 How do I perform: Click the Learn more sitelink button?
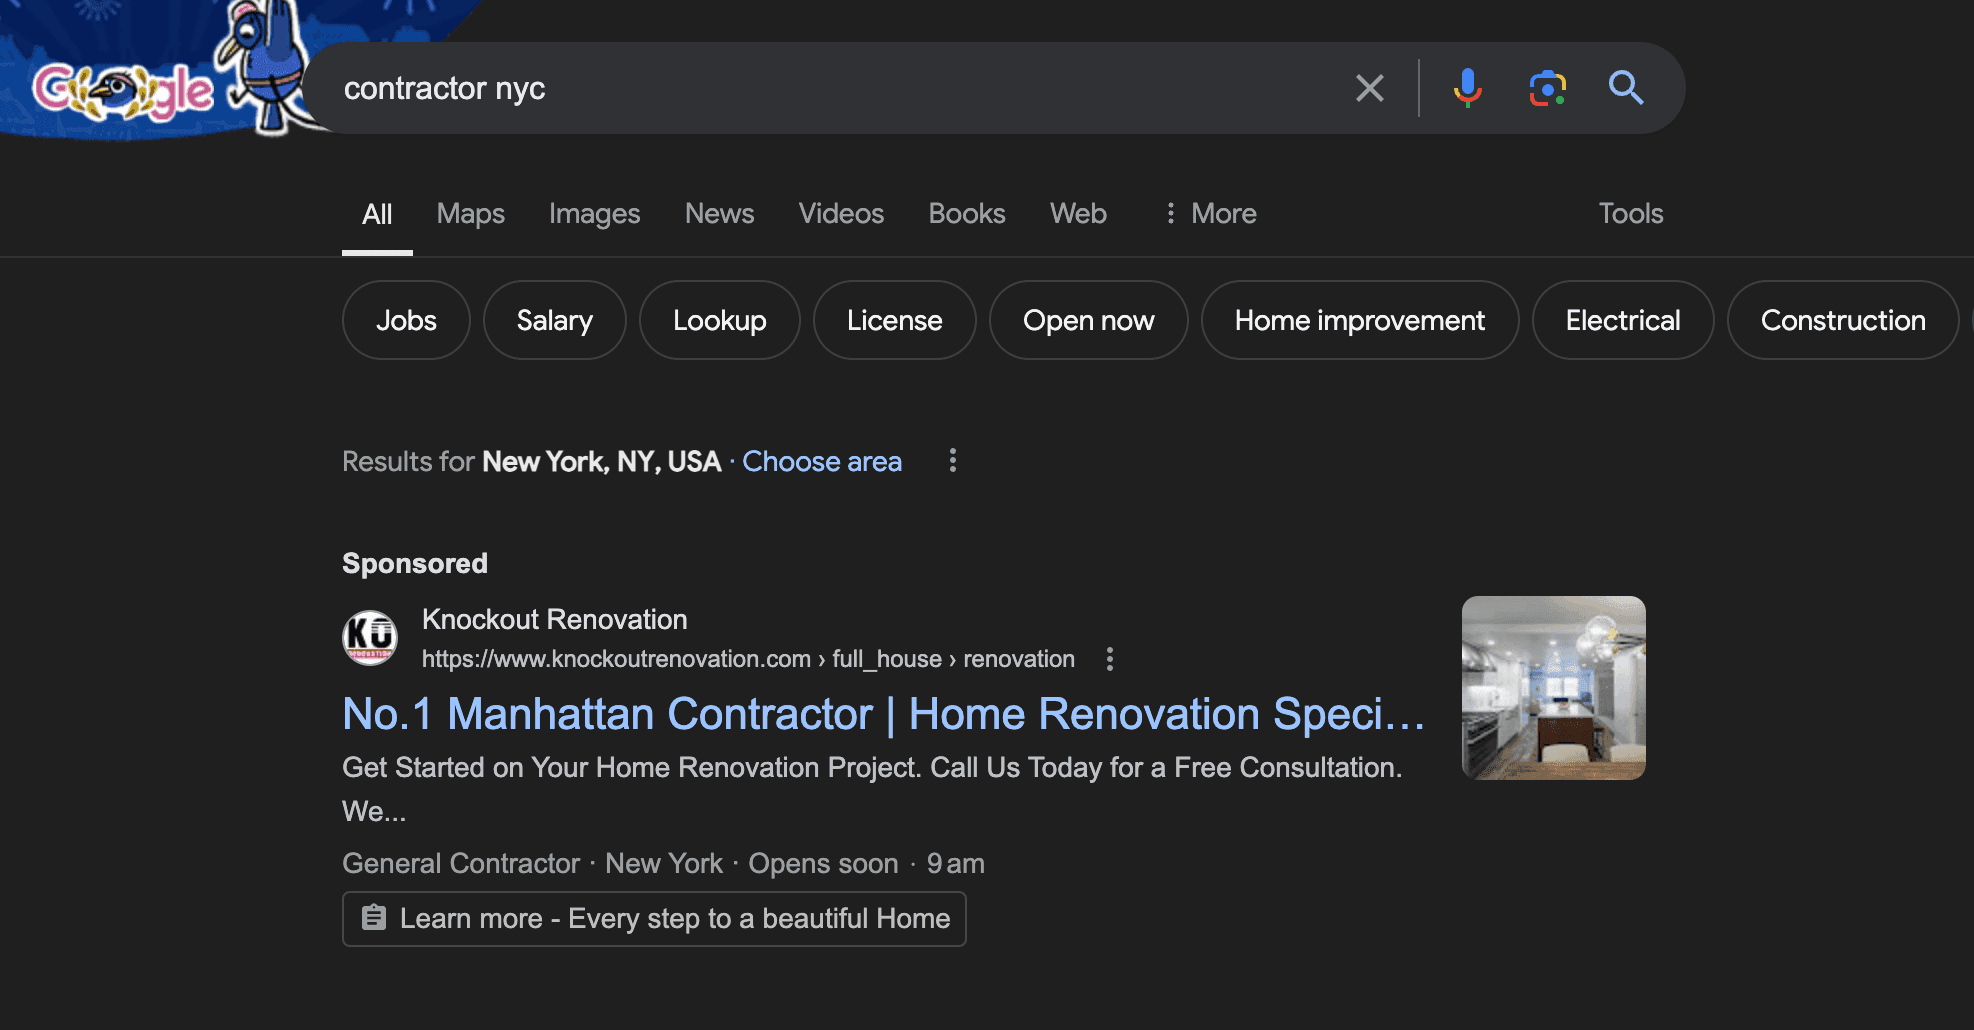coord(654,918)
